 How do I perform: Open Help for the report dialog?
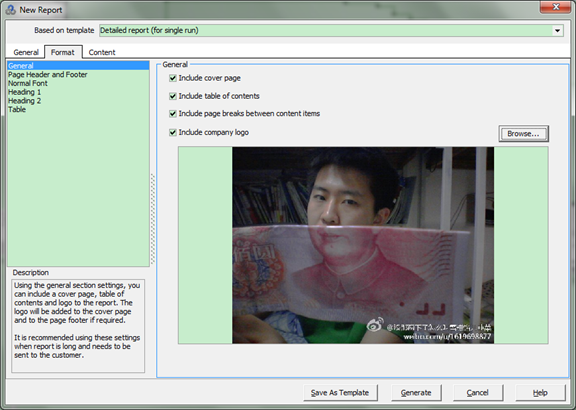point(540,393)
